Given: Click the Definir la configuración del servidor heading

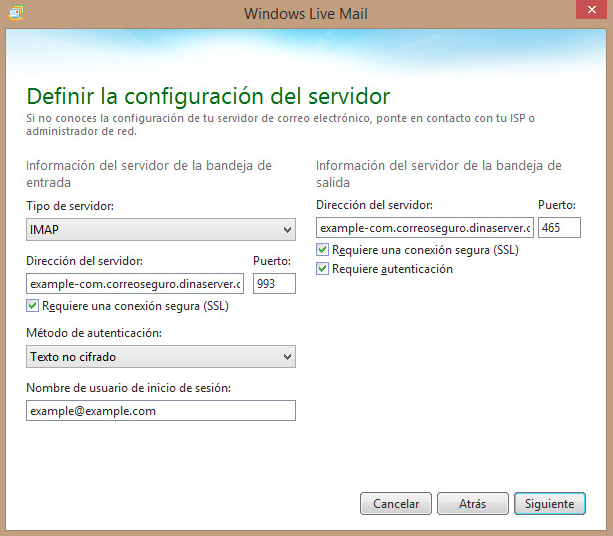Looking at the screenshot, I should tap(208, 96).
